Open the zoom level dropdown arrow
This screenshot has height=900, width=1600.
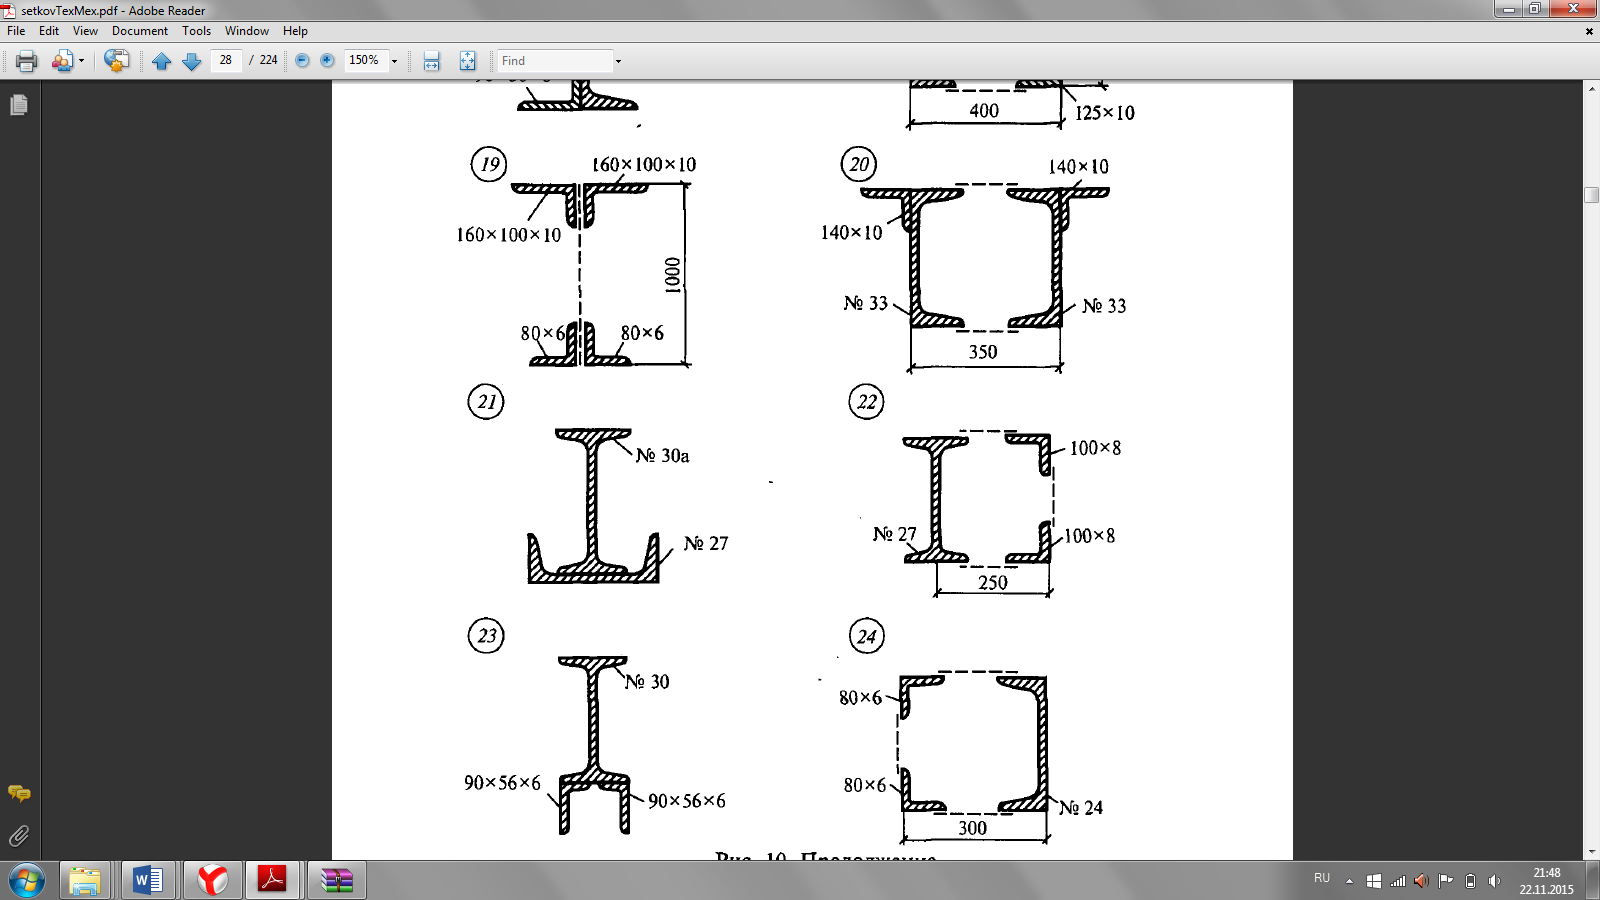(394, 61)
